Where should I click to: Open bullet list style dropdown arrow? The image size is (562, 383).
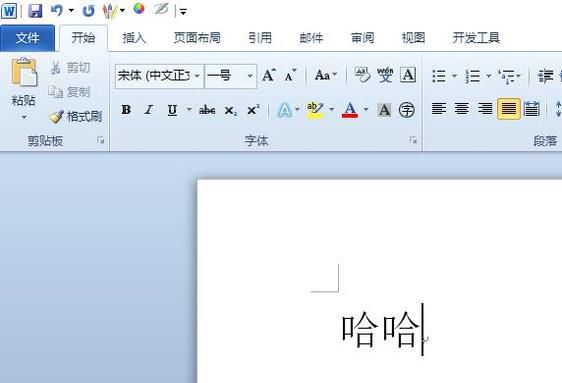(454, 76)
